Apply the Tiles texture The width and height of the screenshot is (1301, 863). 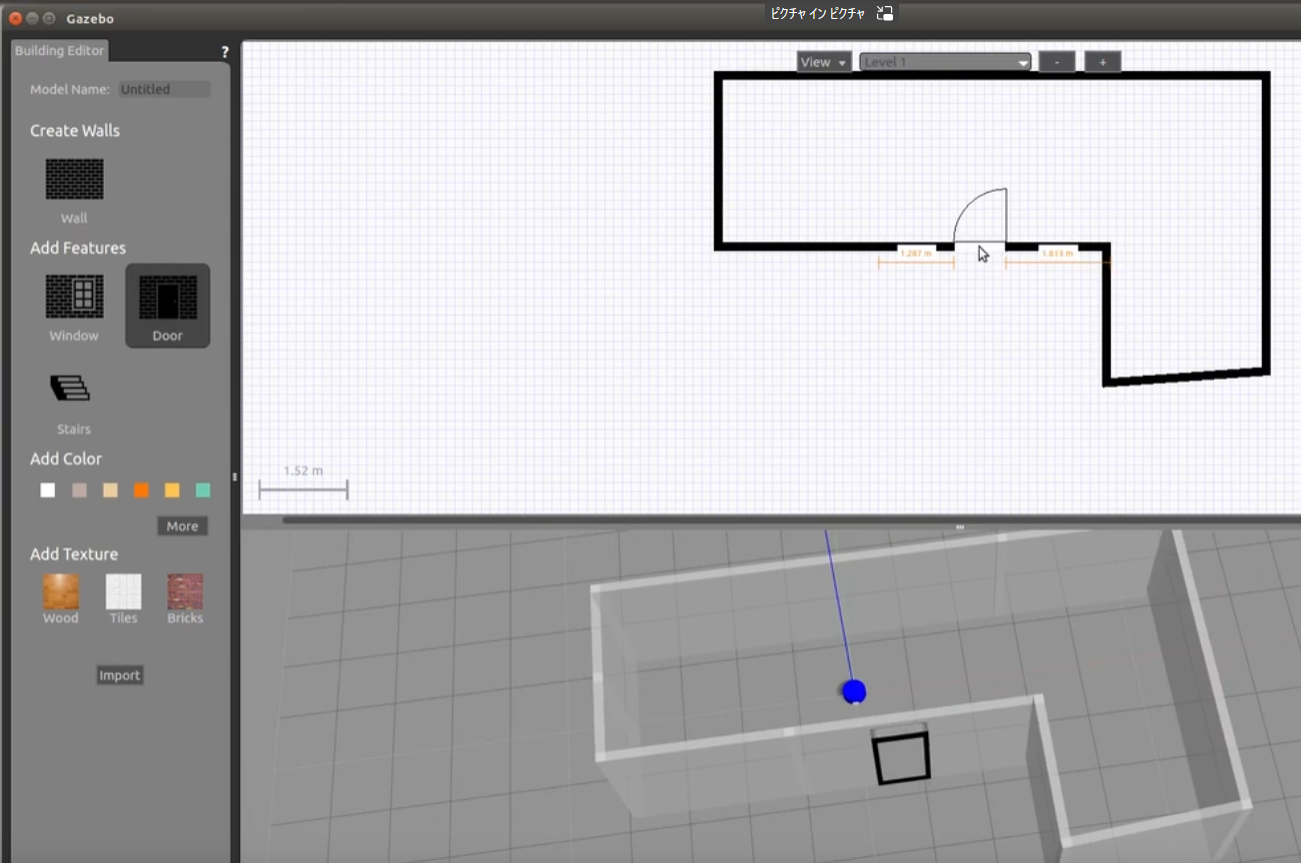[x=123, y=590]
